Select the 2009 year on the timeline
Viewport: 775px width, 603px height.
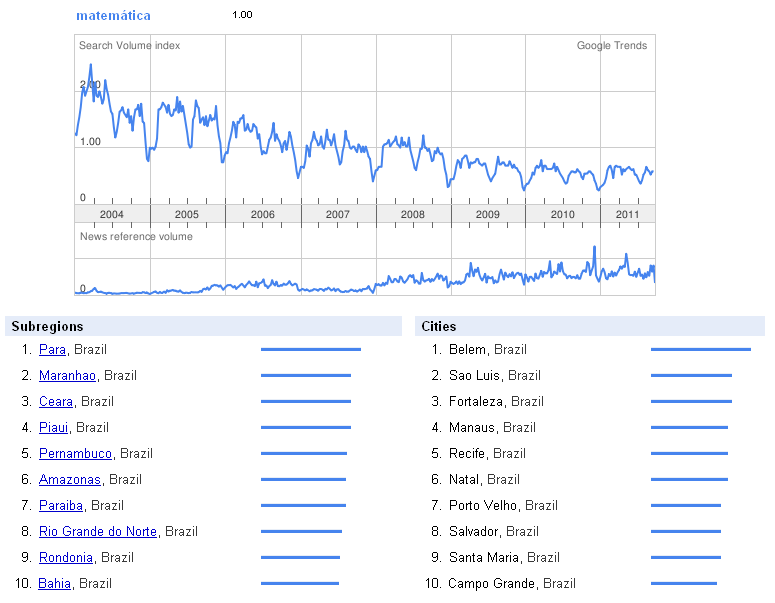(488, 214)
